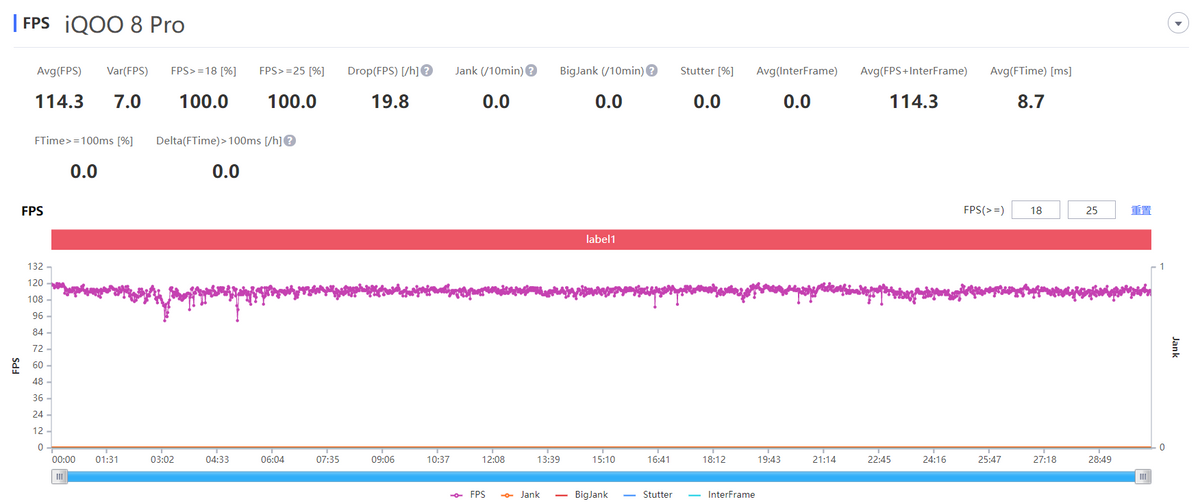1200x503 pixels.
Task: Open help icon beside Delta(FTime)>100ms
Action: (x=290, y=141)
